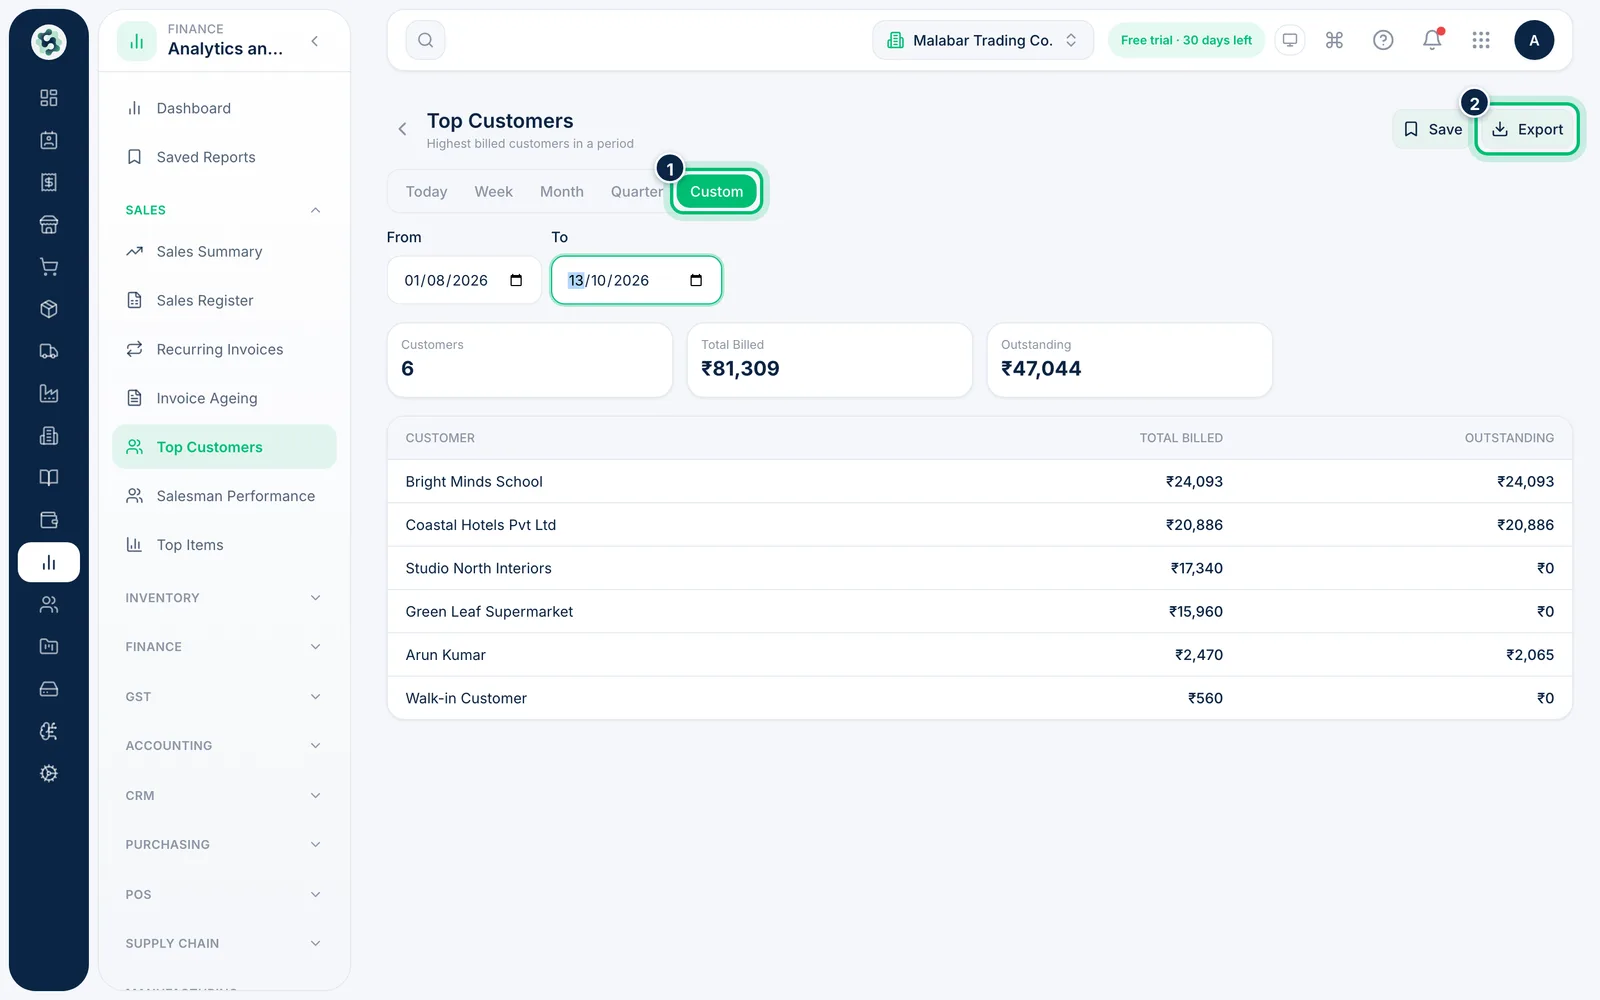Image resolution: width=1600 pixels, height=1000 pixels.
Task: Click the Free trial 30 days left badge
Action: click(x=1186, y=40)
